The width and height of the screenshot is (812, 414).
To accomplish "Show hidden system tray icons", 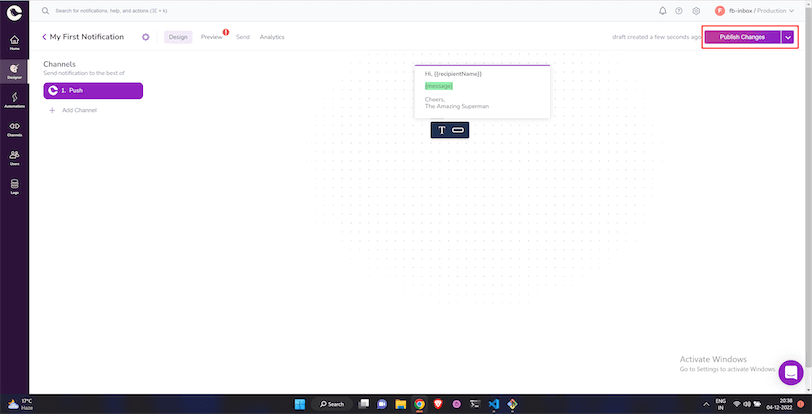I will [705, 404].
